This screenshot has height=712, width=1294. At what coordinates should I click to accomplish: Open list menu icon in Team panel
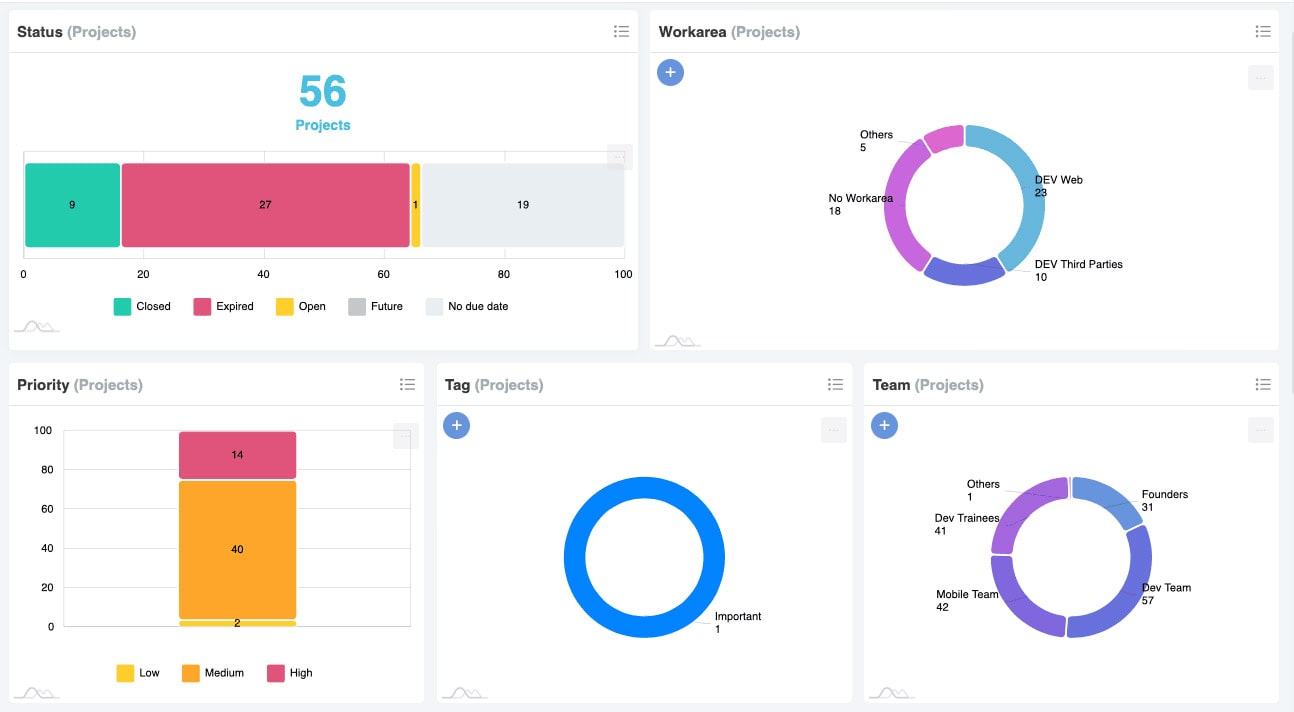pyautogui.click(x=1263, y=385)
